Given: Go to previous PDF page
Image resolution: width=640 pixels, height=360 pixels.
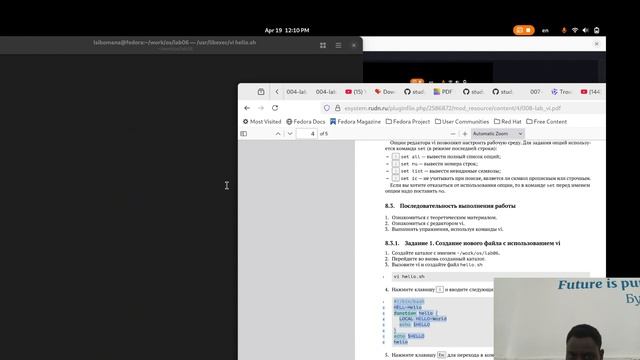Looking at the screenshot, I should 278,133.
